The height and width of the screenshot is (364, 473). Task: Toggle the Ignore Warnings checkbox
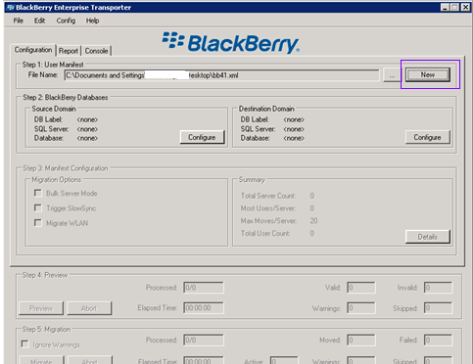coord(25,344)
